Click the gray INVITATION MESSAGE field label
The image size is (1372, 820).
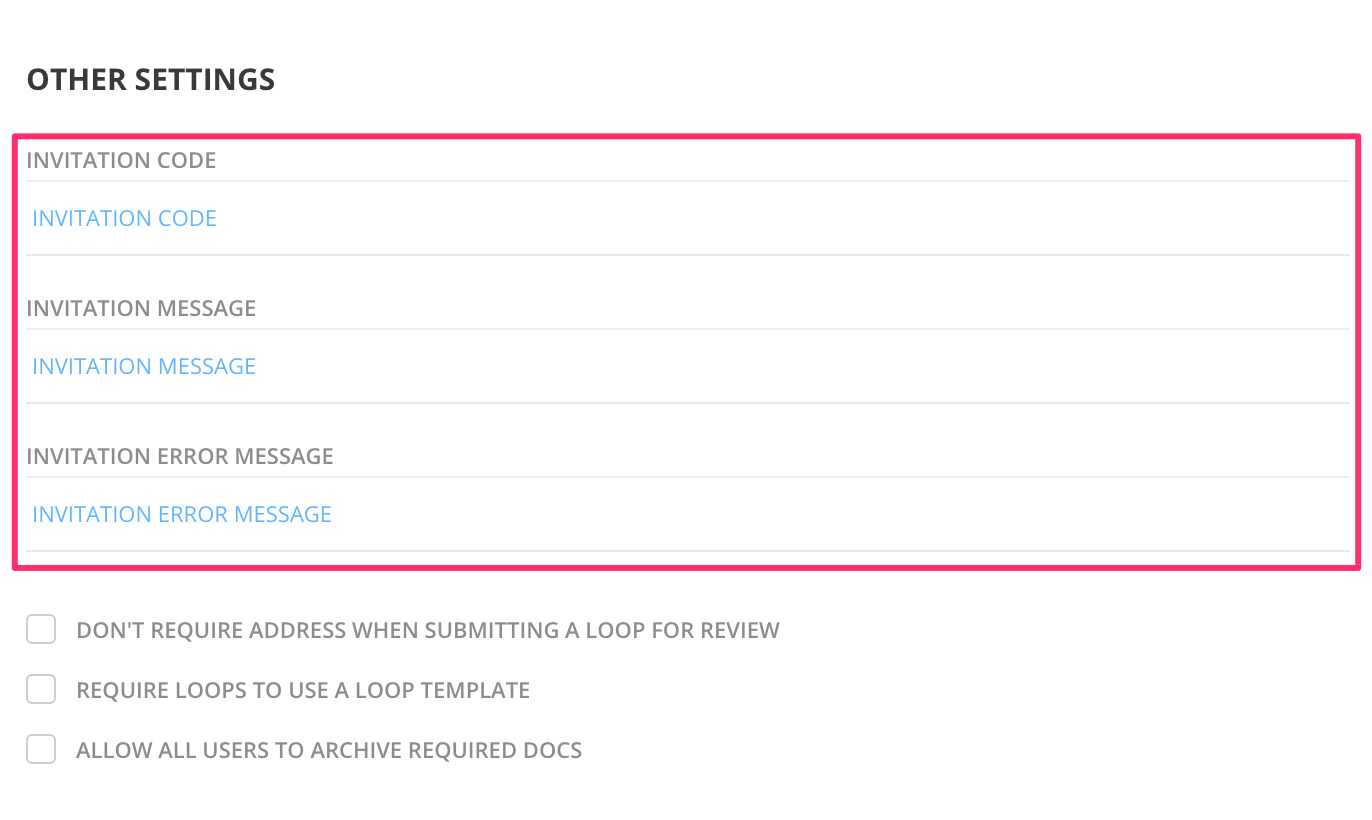tap(141, 309)
